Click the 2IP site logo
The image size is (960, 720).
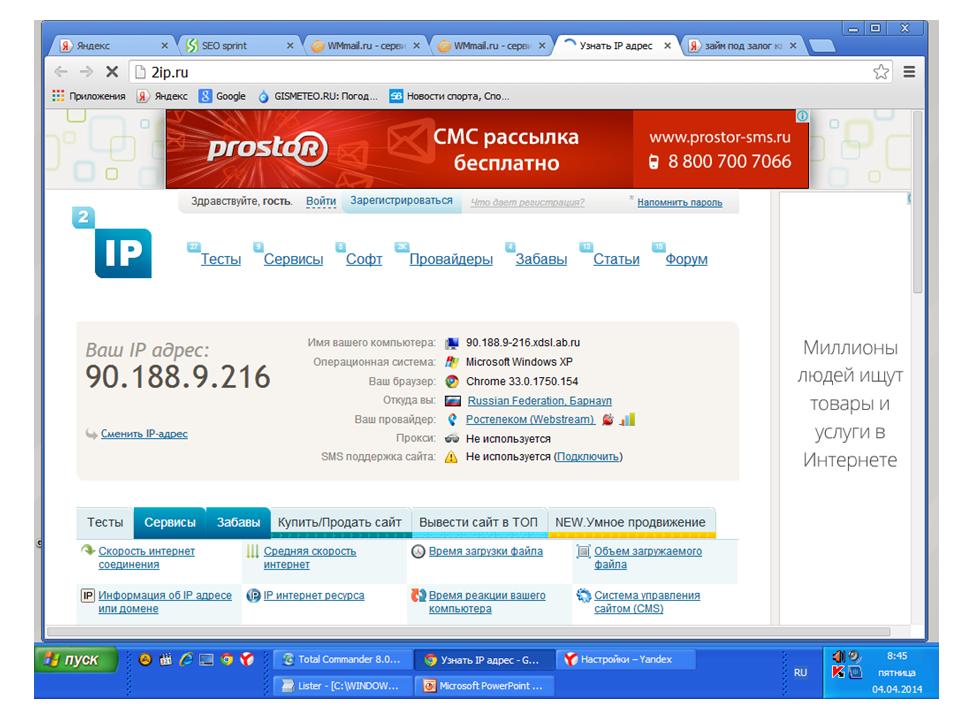tap(113, 242)
